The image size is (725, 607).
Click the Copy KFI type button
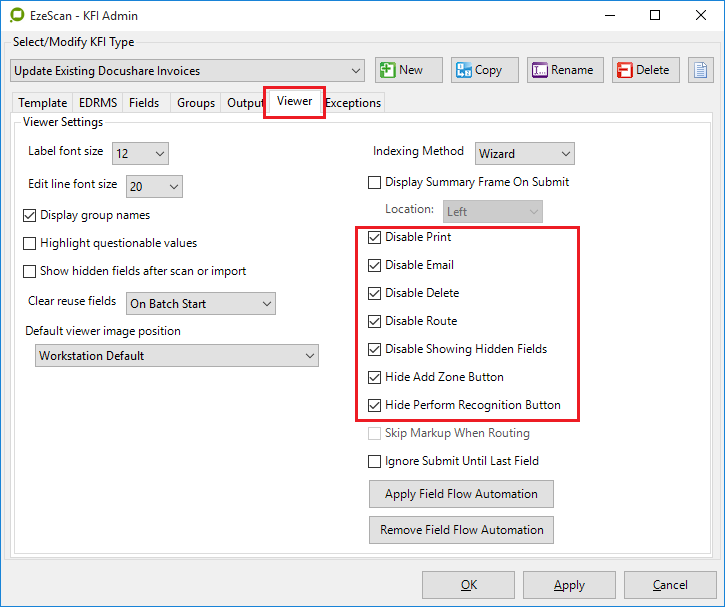[484, 70]
